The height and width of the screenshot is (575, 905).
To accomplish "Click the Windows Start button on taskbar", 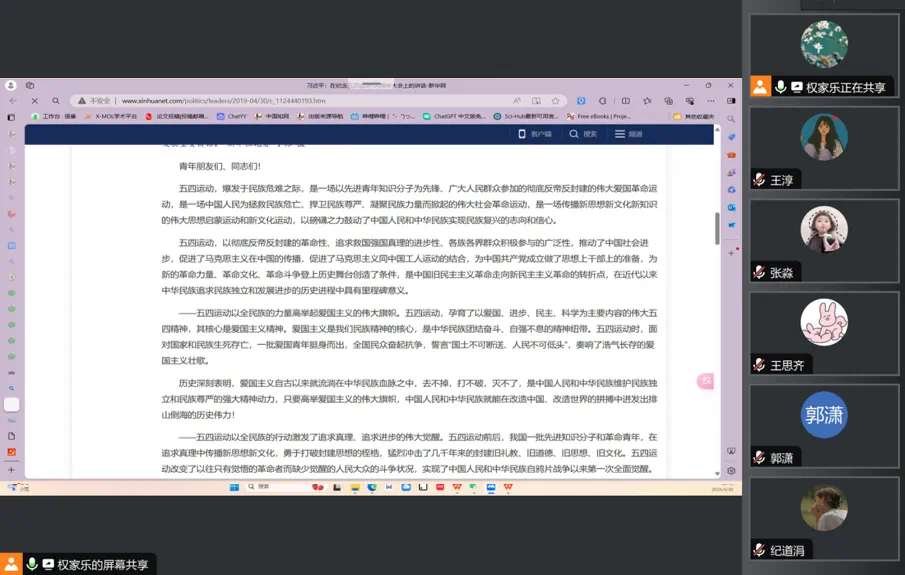I will pos(235,487).
